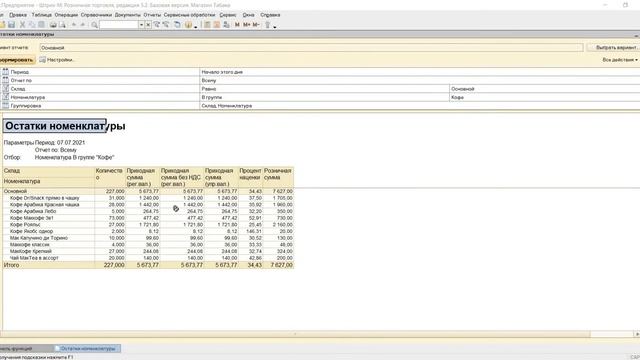Open the Правка menu
The height and width of the screenshot is (360, 640).
[18, 15]
